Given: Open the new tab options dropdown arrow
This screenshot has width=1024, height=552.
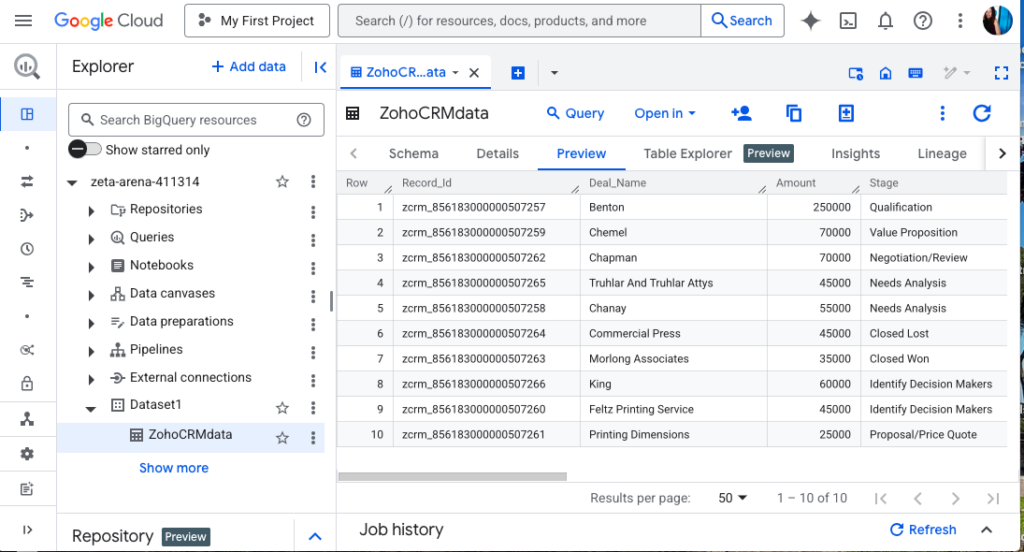Looking at the screenshot, I should pyautogui.click(x=554, y=73).
